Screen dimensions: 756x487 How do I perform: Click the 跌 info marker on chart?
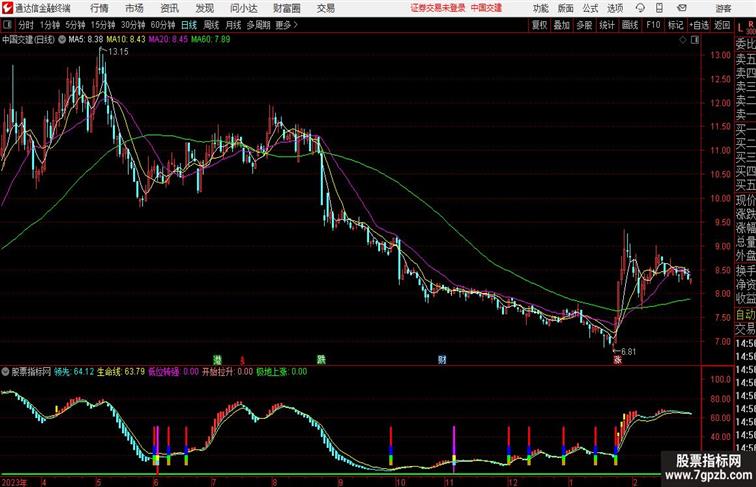point(321,360)
